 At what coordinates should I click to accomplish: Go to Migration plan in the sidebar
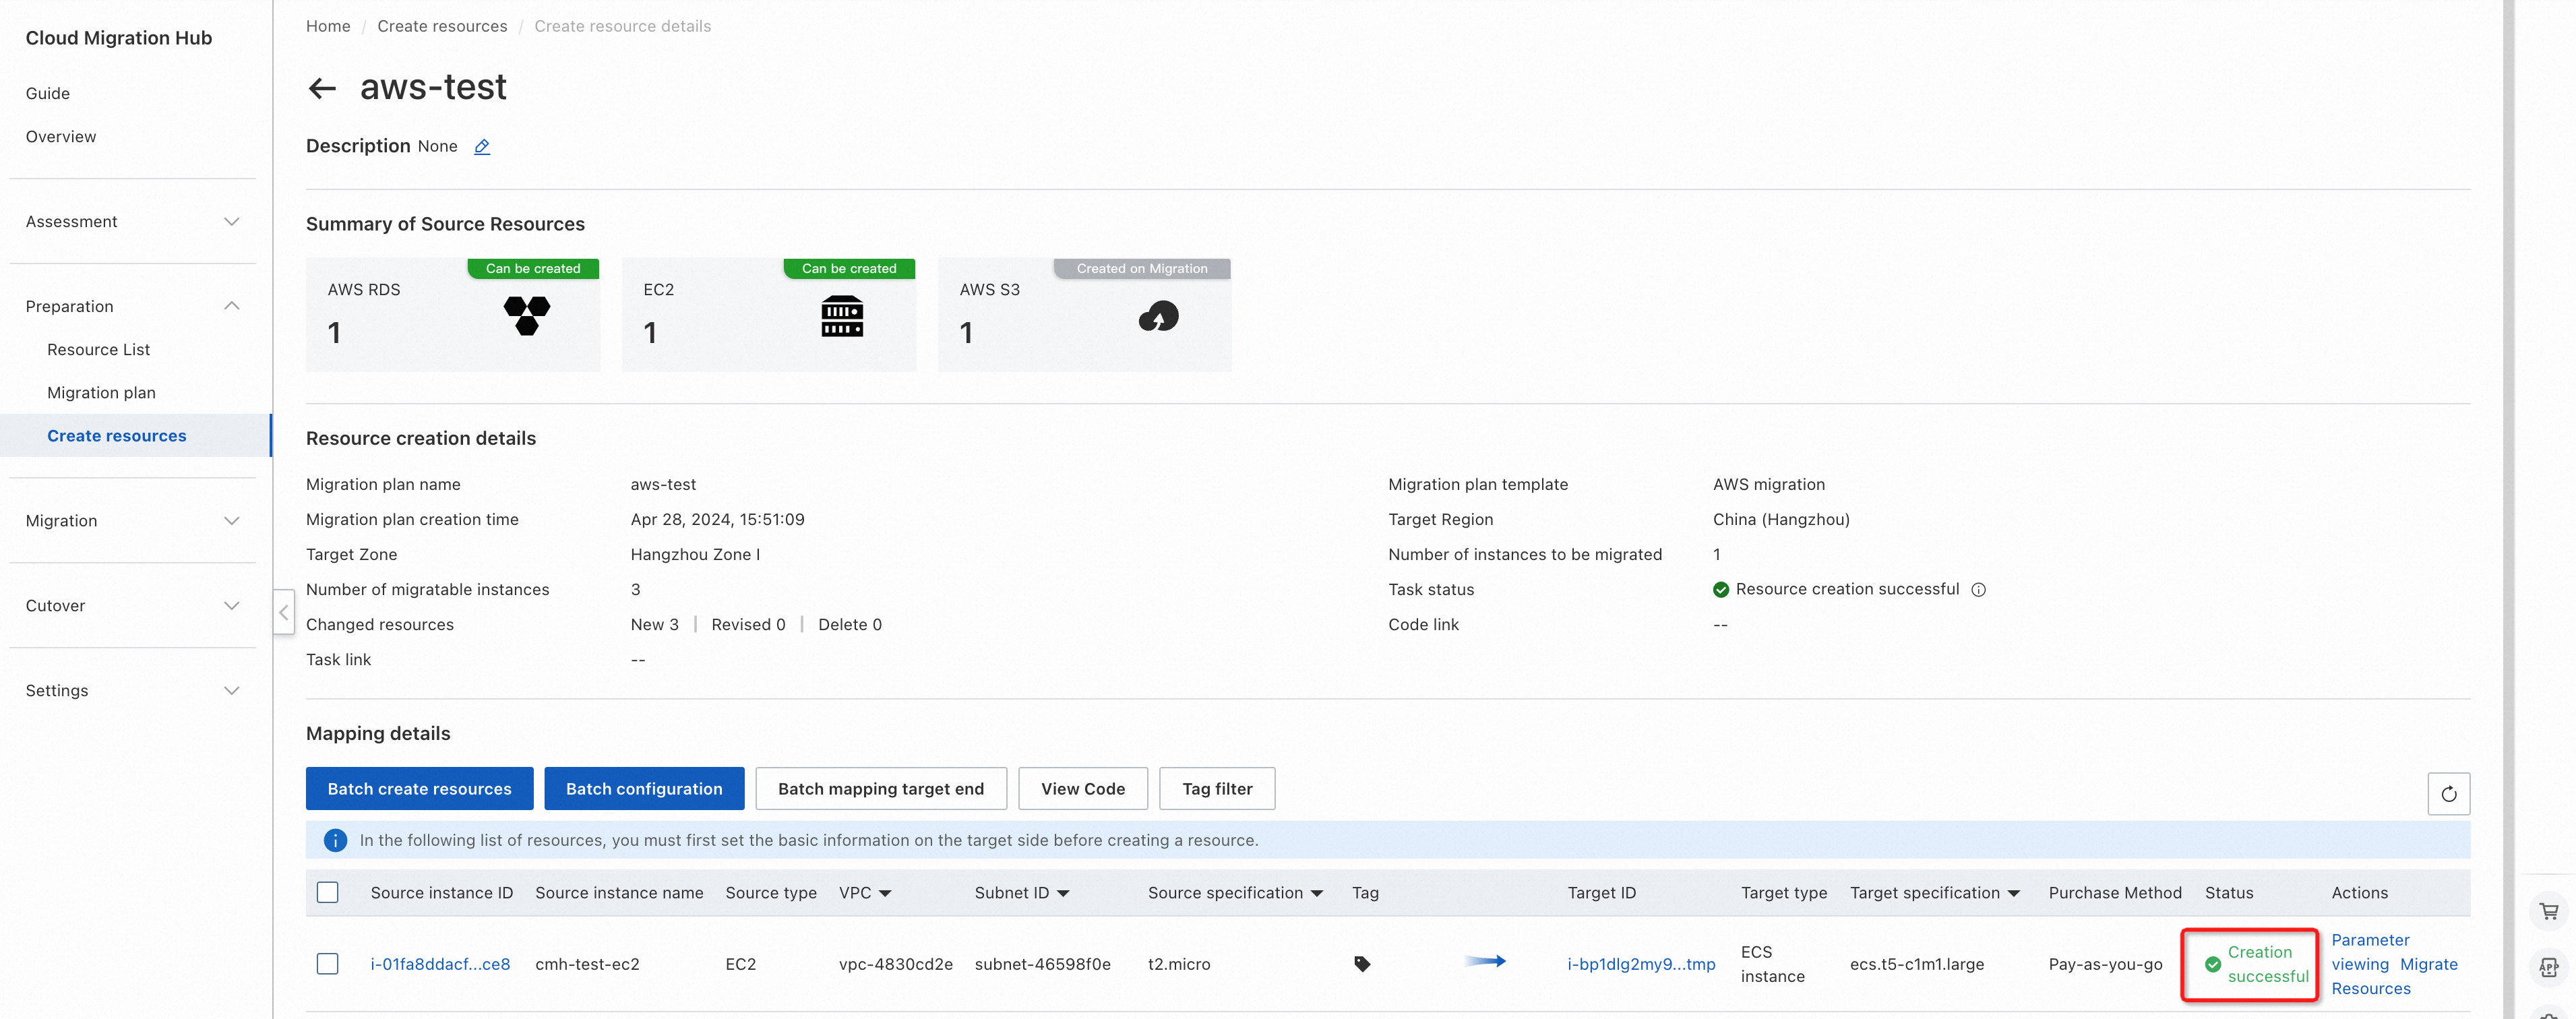(101, 393)
